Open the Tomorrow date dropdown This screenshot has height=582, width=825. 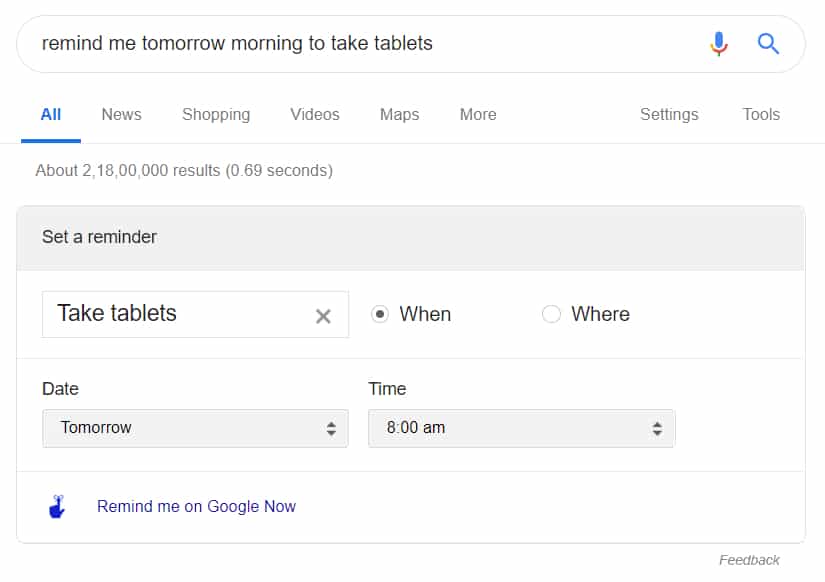tap(195, 428)
